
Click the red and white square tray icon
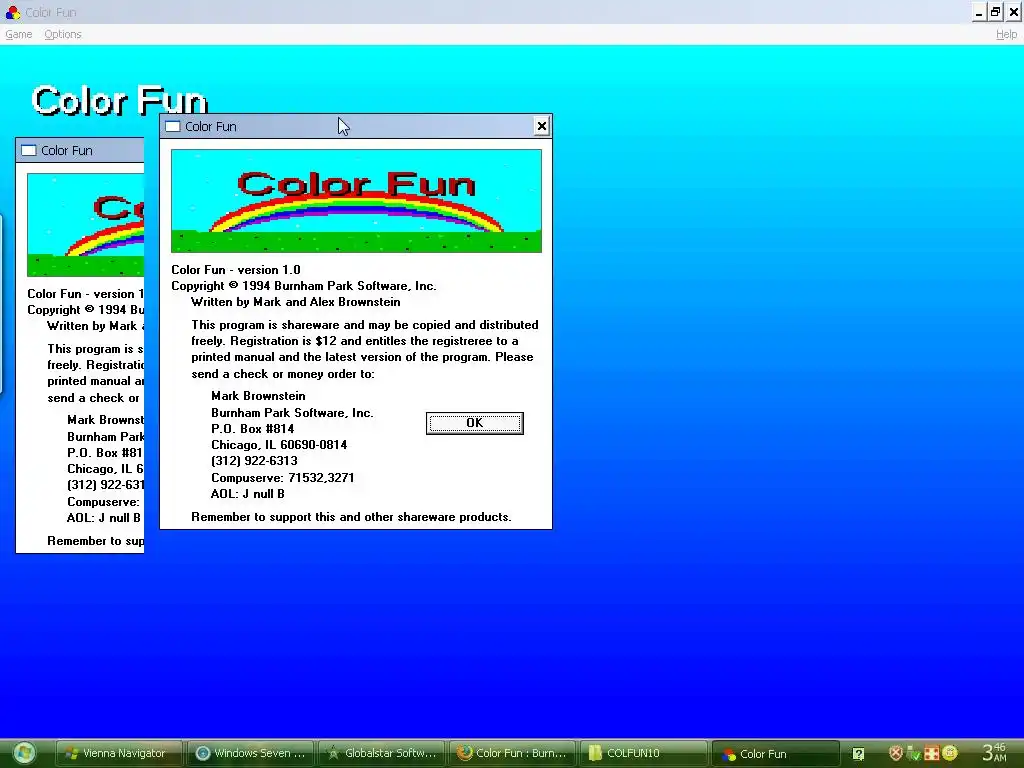[932, 754]
